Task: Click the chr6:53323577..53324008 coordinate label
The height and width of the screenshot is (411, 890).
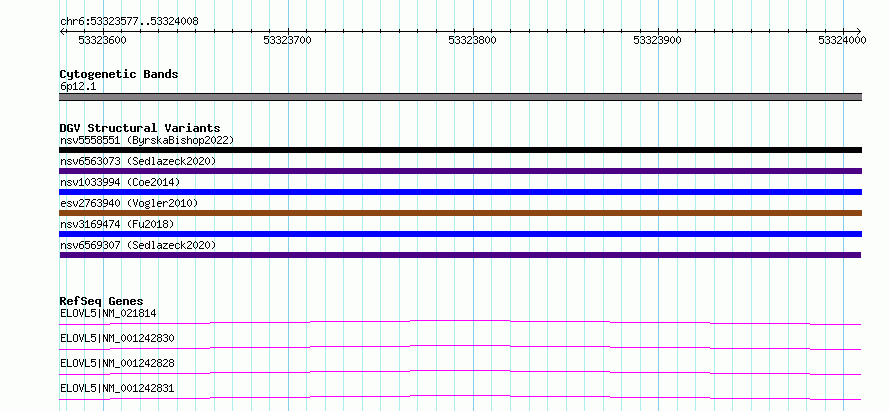Action: pos(129,22)
